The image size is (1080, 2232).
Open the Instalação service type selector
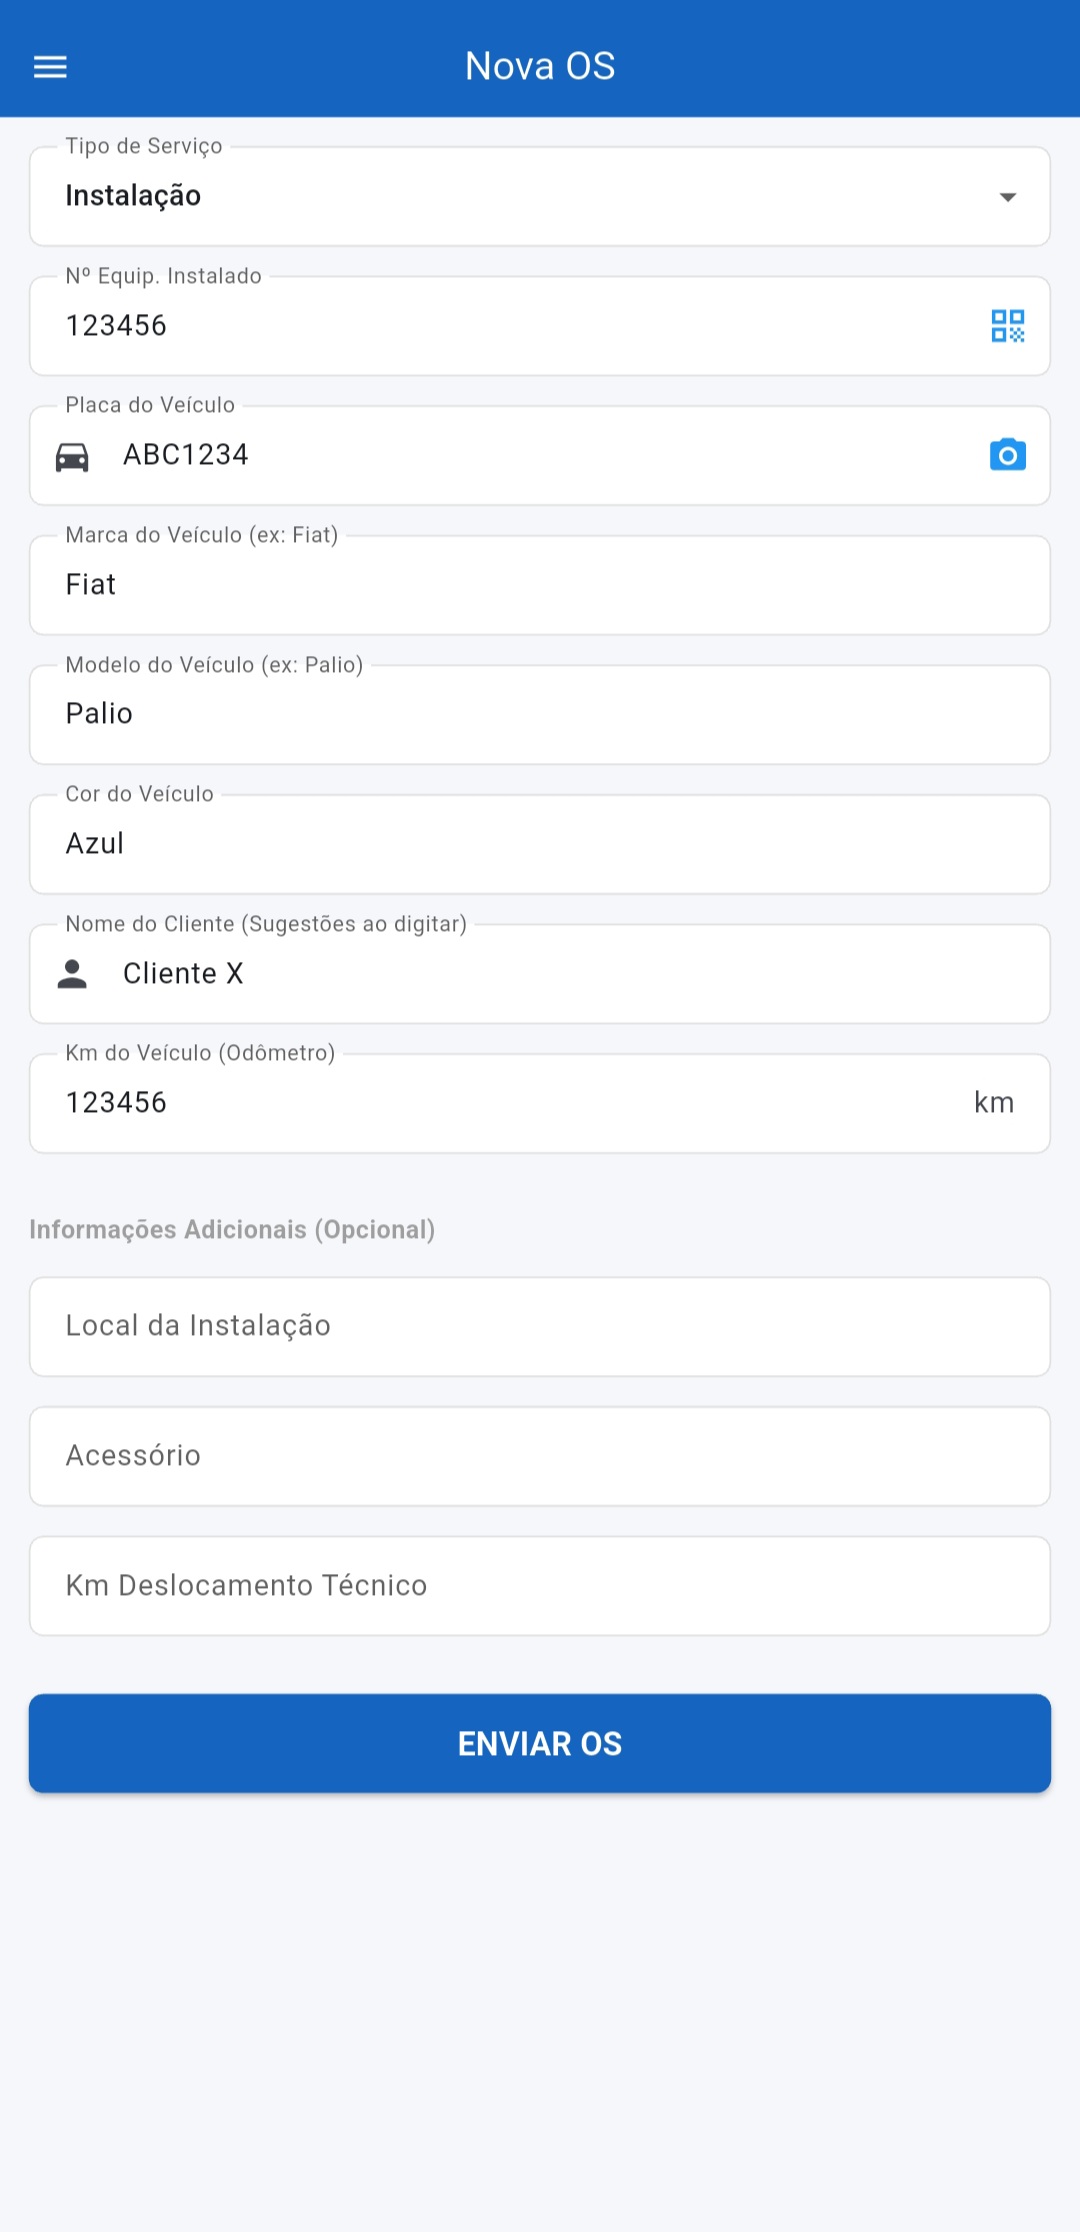(x=500, y=197)
